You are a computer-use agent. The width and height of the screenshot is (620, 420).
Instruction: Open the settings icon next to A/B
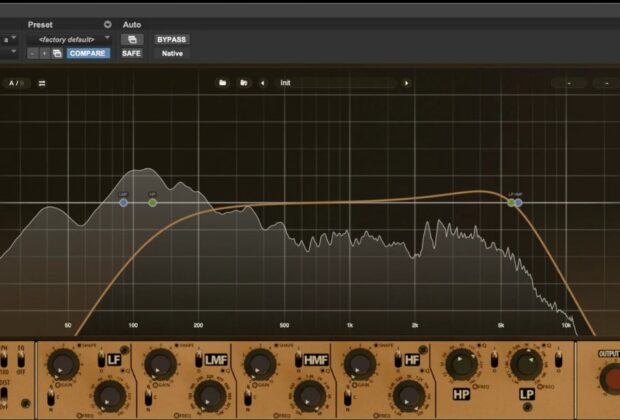point(42,83)
